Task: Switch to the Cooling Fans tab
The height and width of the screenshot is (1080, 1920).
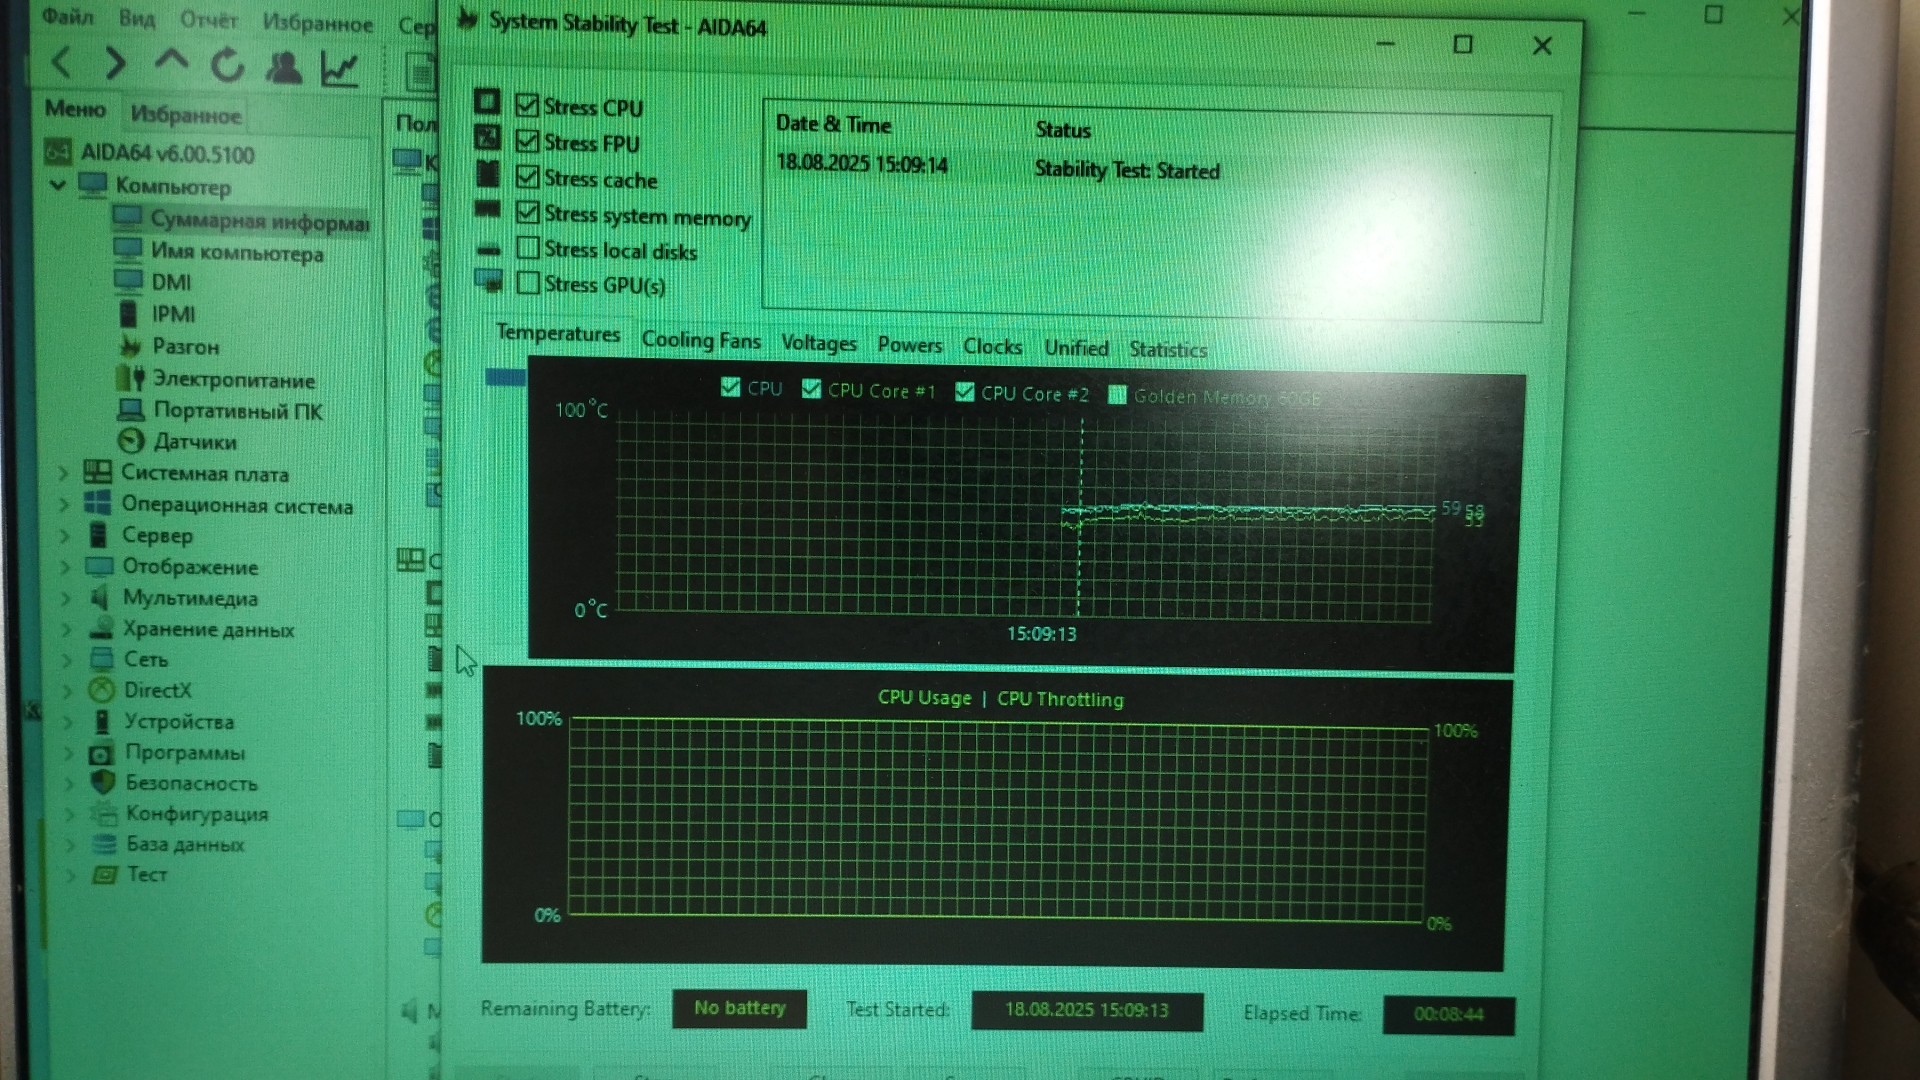Action: pos(700,340)
